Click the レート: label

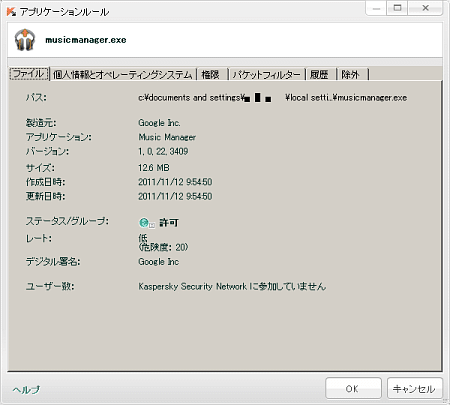[x=39, y=238]
